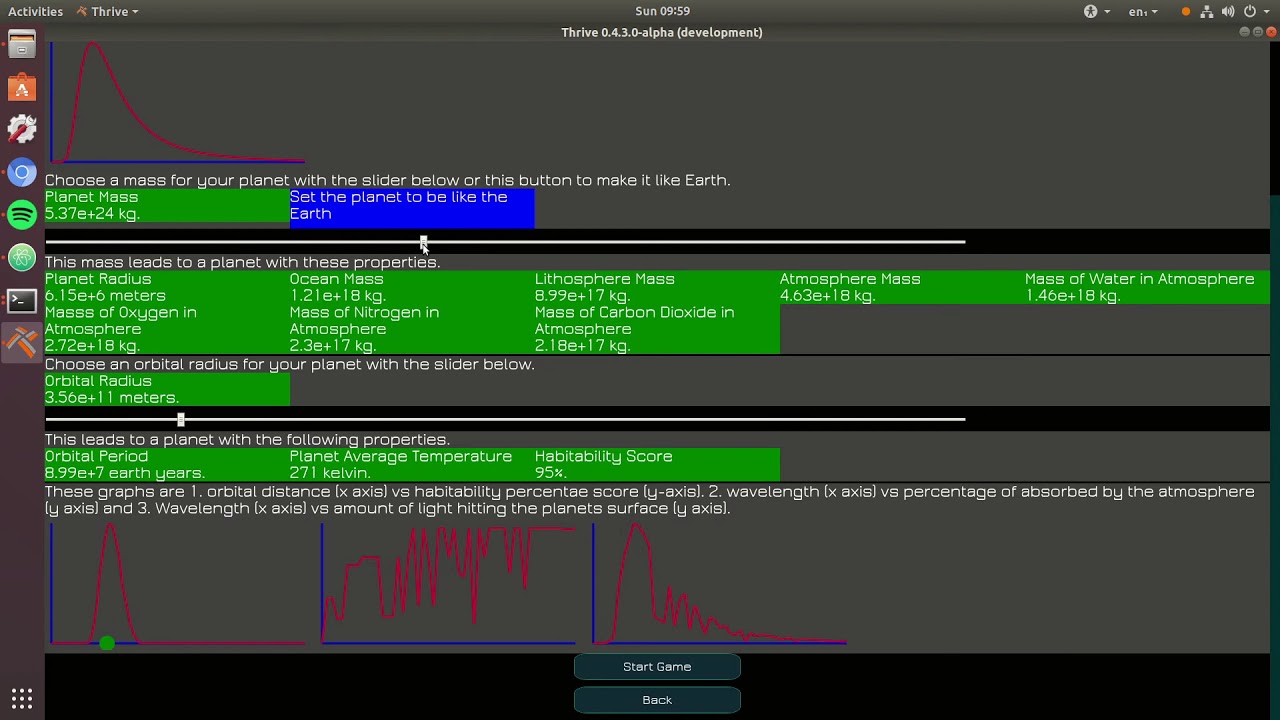Launch Ubuntu Software from the dock
The width and height of the screenshot is (1280, 720).
click(x=22, y=88)
